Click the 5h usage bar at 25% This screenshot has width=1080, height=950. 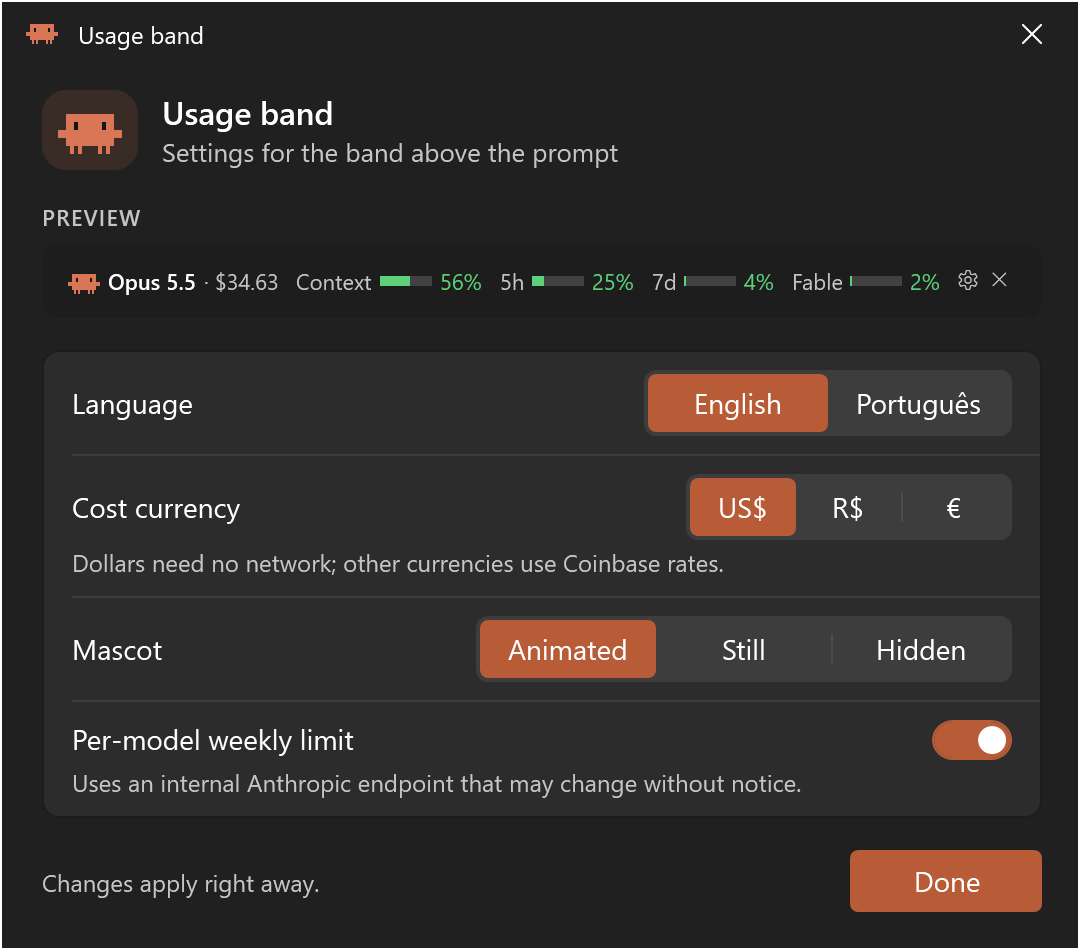tap(558, 281)
